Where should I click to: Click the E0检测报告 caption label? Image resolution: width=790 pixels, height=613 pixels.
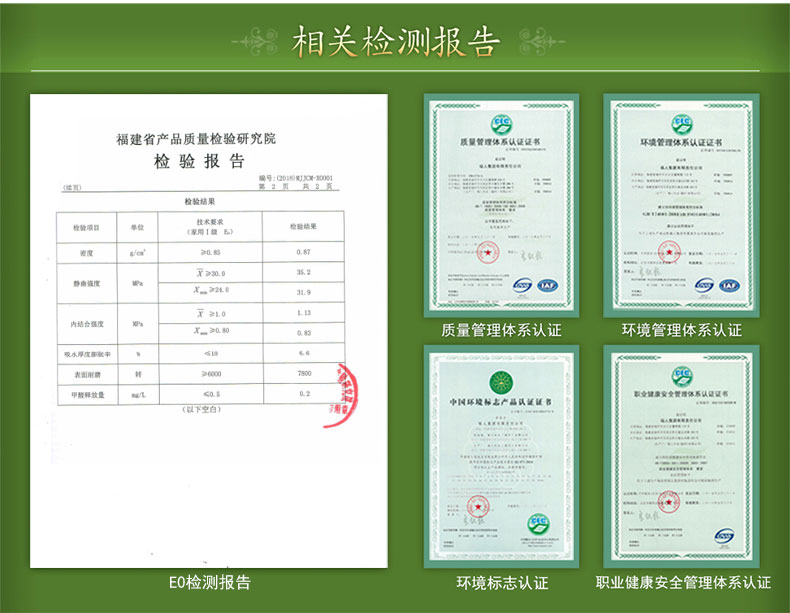(210, 583)
